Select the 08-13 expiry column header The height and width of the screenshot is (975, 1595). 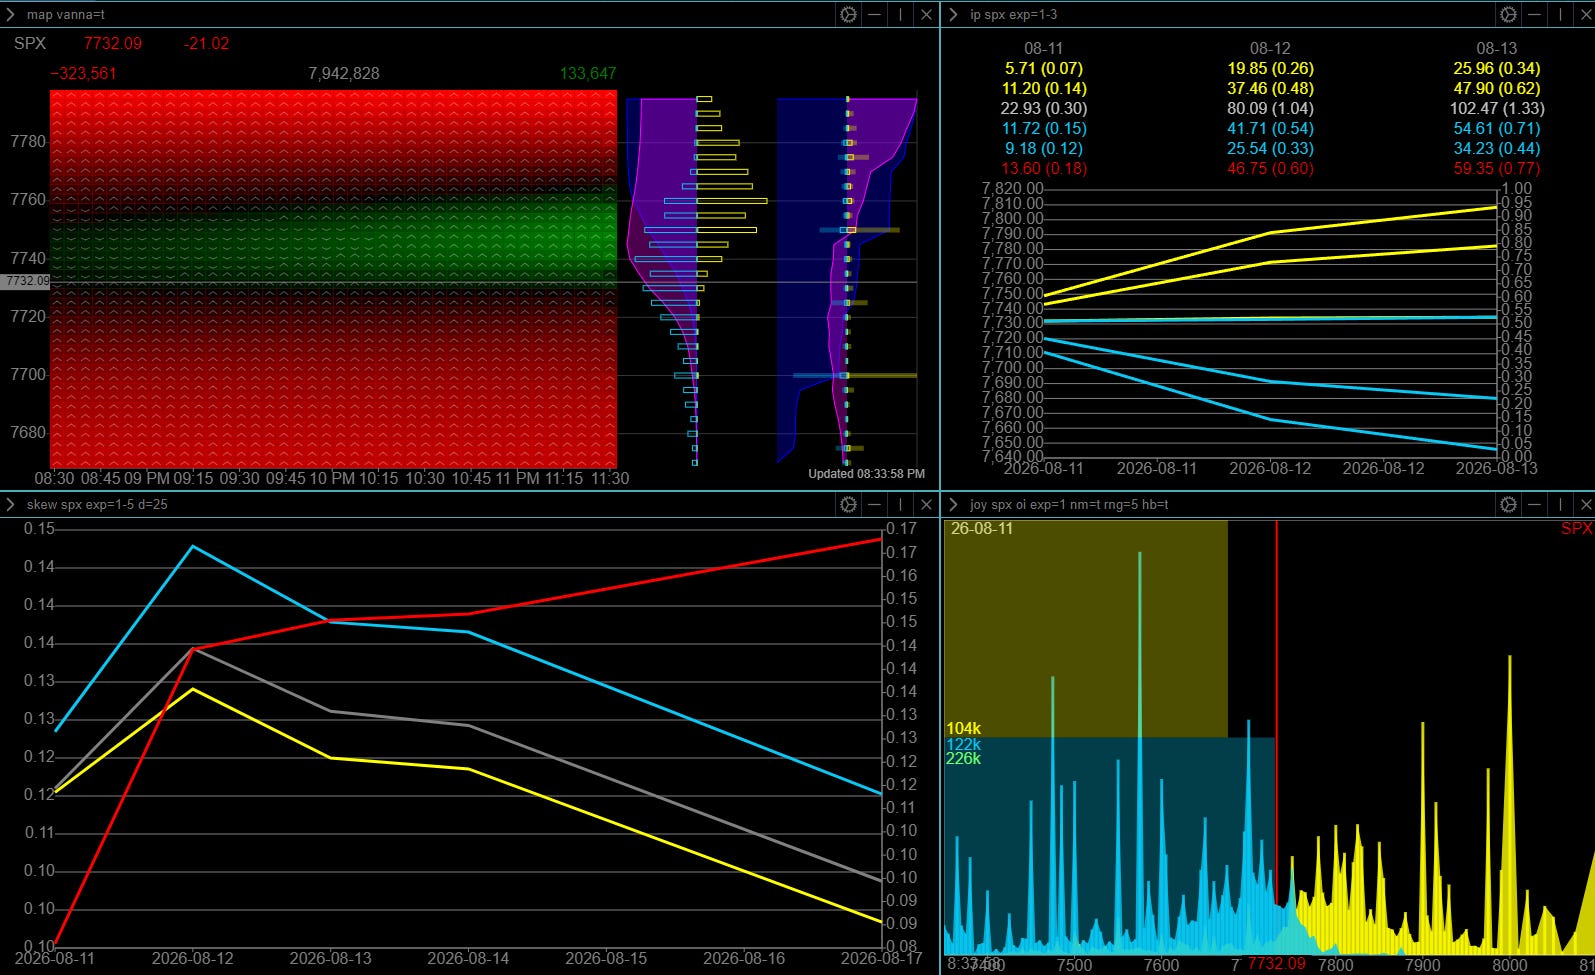click(x=1496, y=48)
